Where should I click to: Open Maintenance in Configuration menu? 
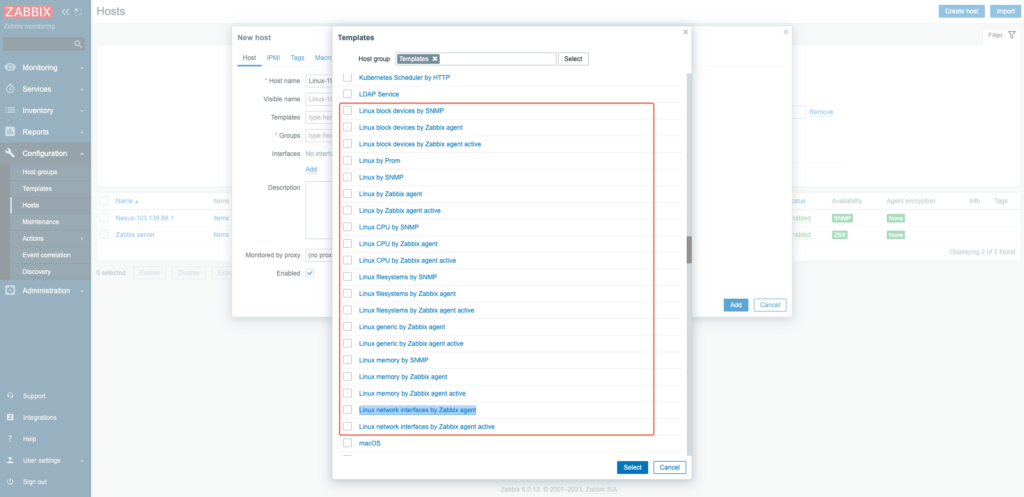tap(41, 222)
